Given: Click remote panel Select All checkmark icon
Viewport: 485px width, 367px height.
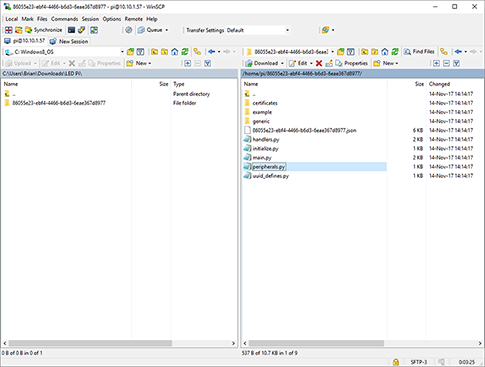Looking at the screenshot, I should point(456,63).
